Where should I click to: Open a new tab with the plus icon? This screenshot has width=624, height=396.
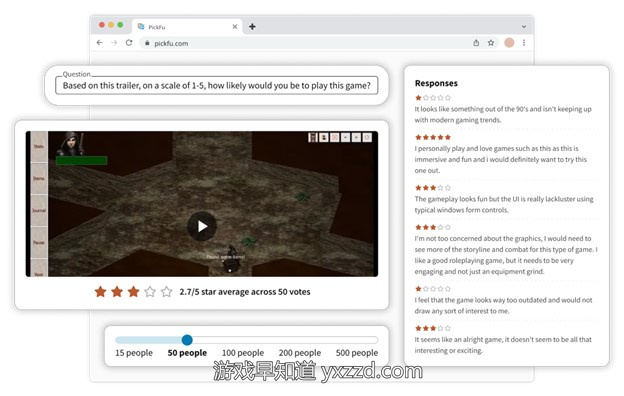(252, 27)
